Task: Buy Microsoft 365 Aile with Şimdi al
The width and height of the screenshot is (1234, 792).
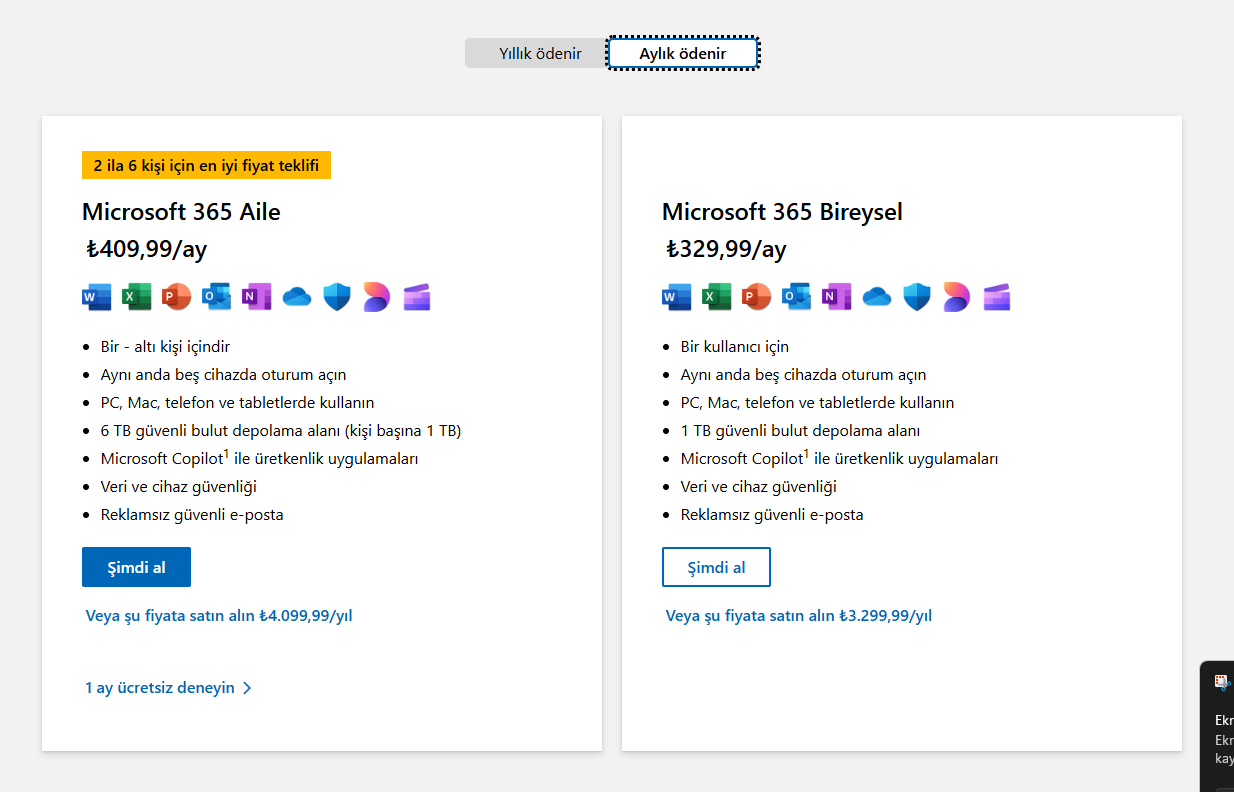Action: (x=136, y=567)
